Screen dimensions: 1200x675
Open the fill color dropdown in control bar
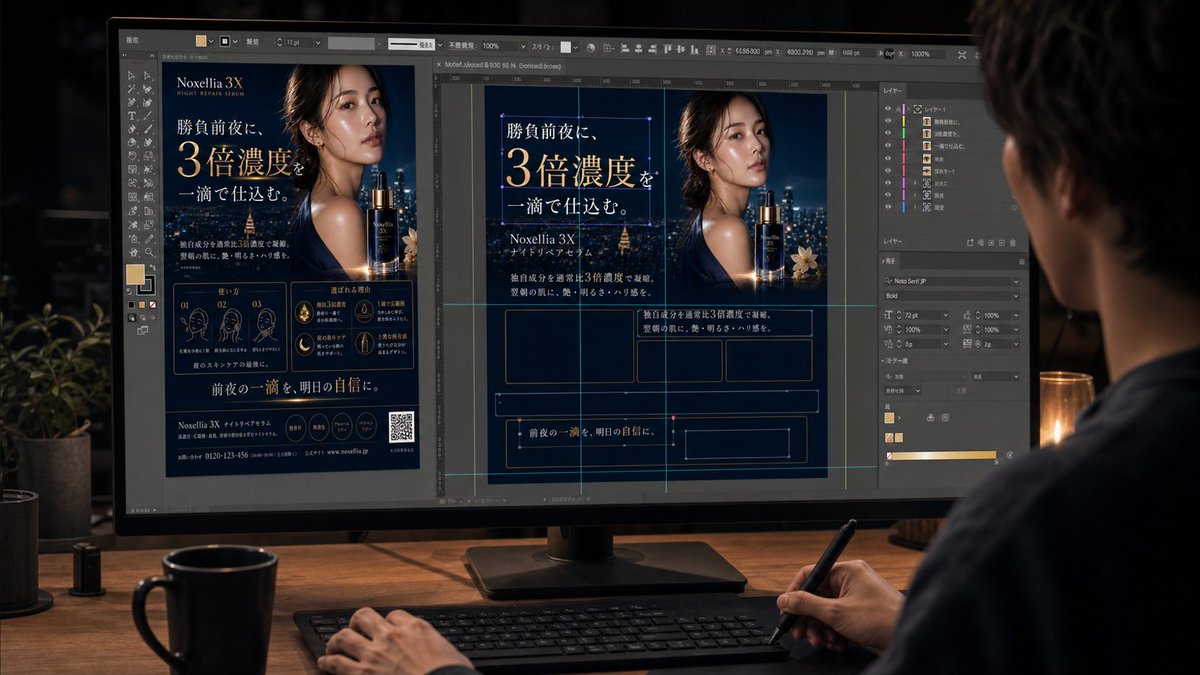click(x=211, y=42)
